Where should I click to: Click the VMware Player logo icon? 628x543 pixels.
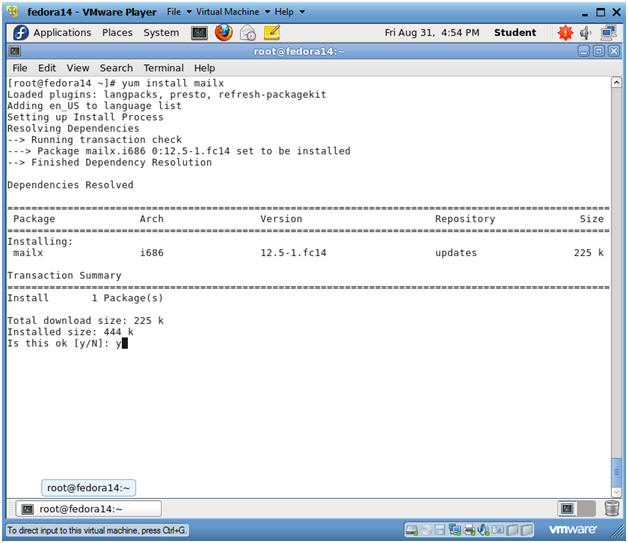pyautogui.click(x=12, y=12)
